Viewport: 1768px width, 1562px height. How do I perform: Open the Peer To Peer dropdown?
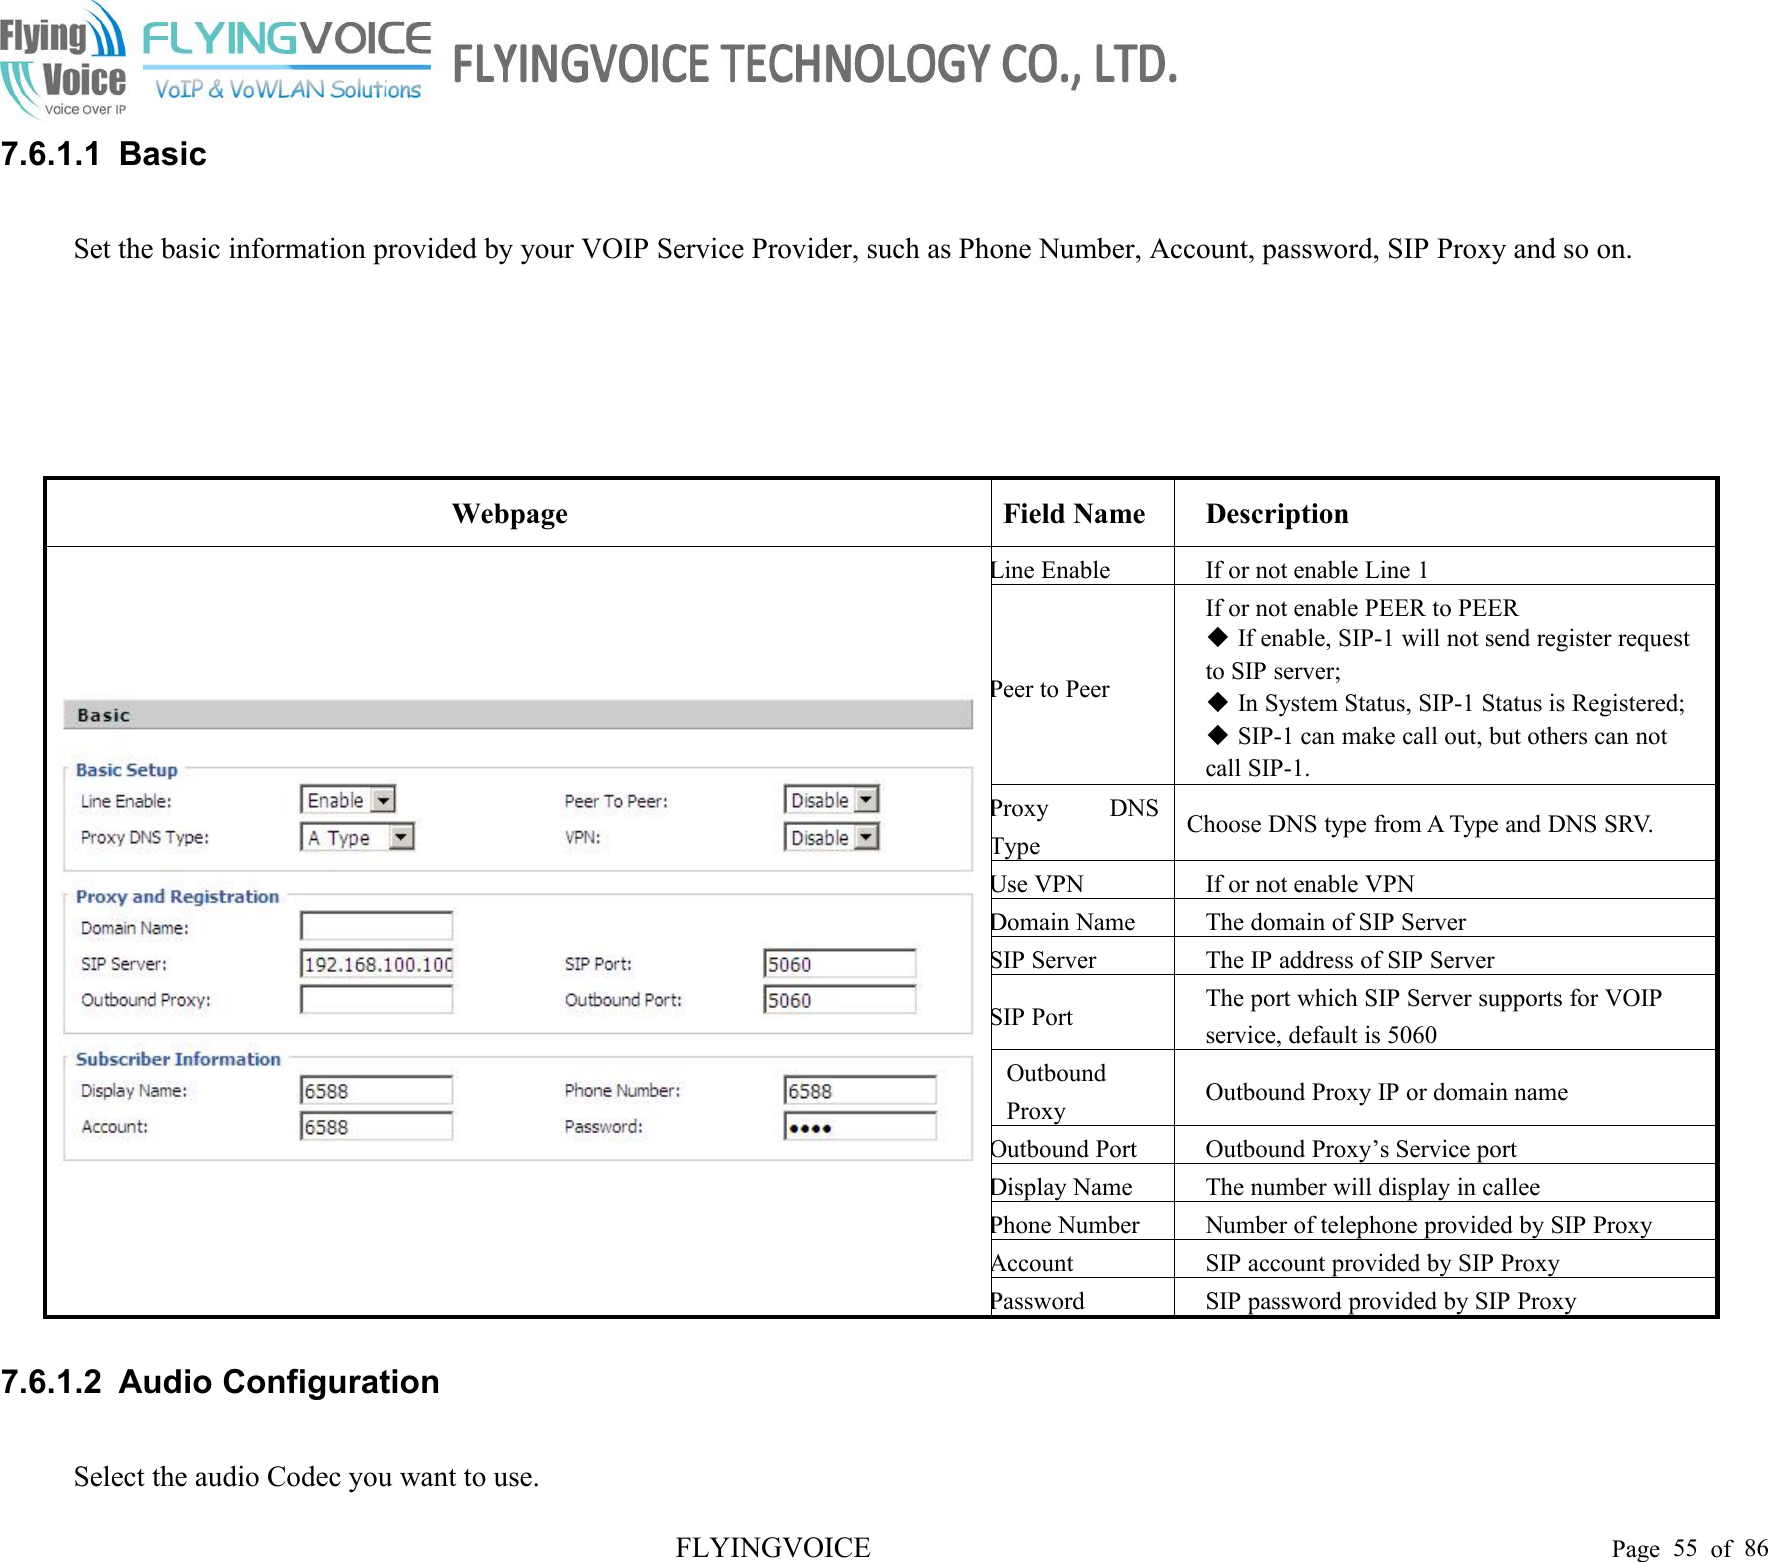(x=831, y=800)
